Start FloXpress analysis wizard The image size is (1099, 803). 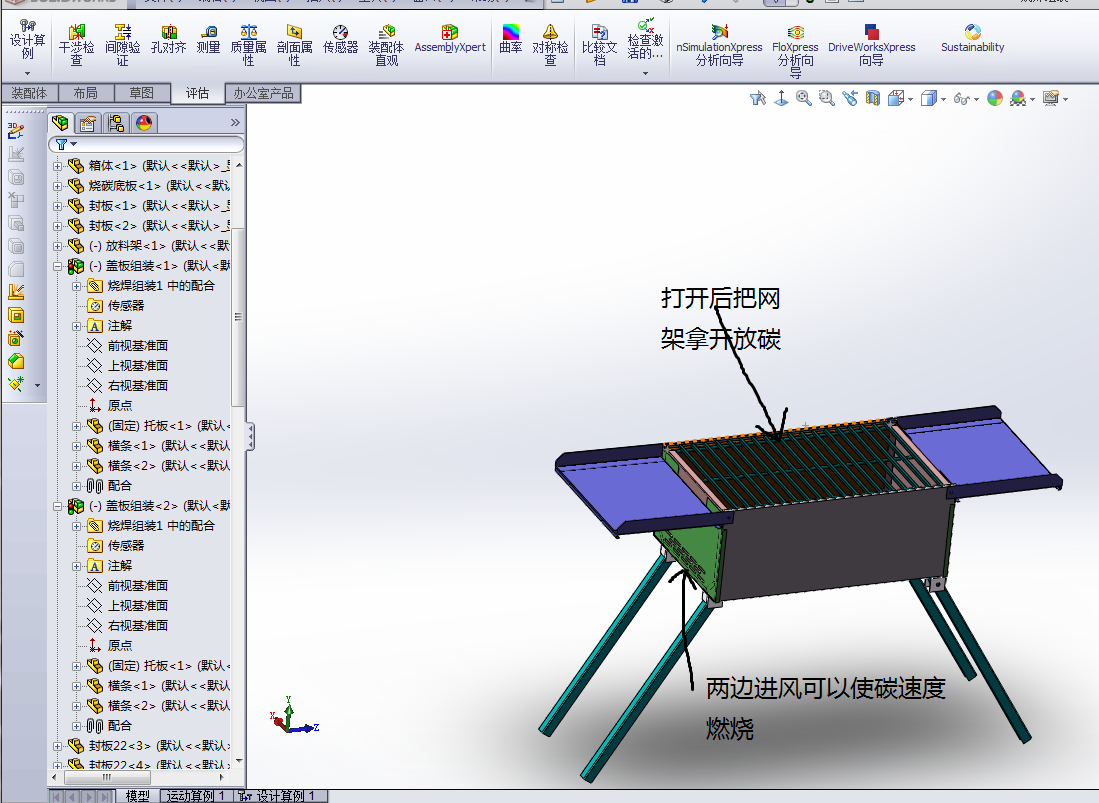796,49
